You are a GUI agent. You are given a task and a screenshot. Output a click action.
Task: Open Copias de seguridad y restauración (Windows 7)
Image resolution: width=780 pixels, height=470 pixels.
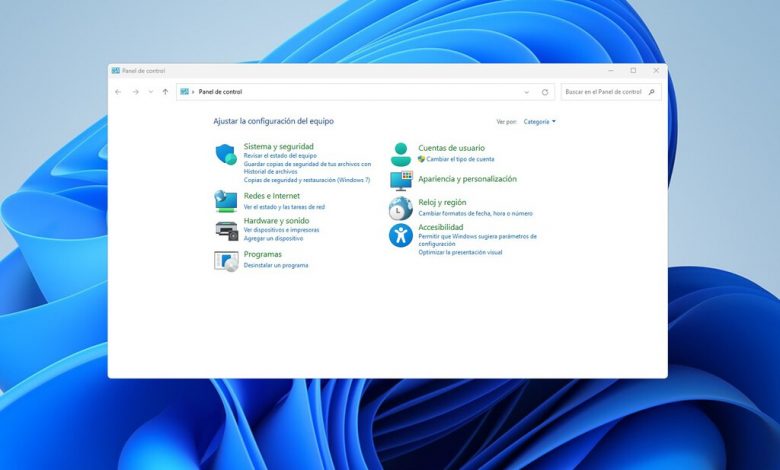[x=307, y=180]
